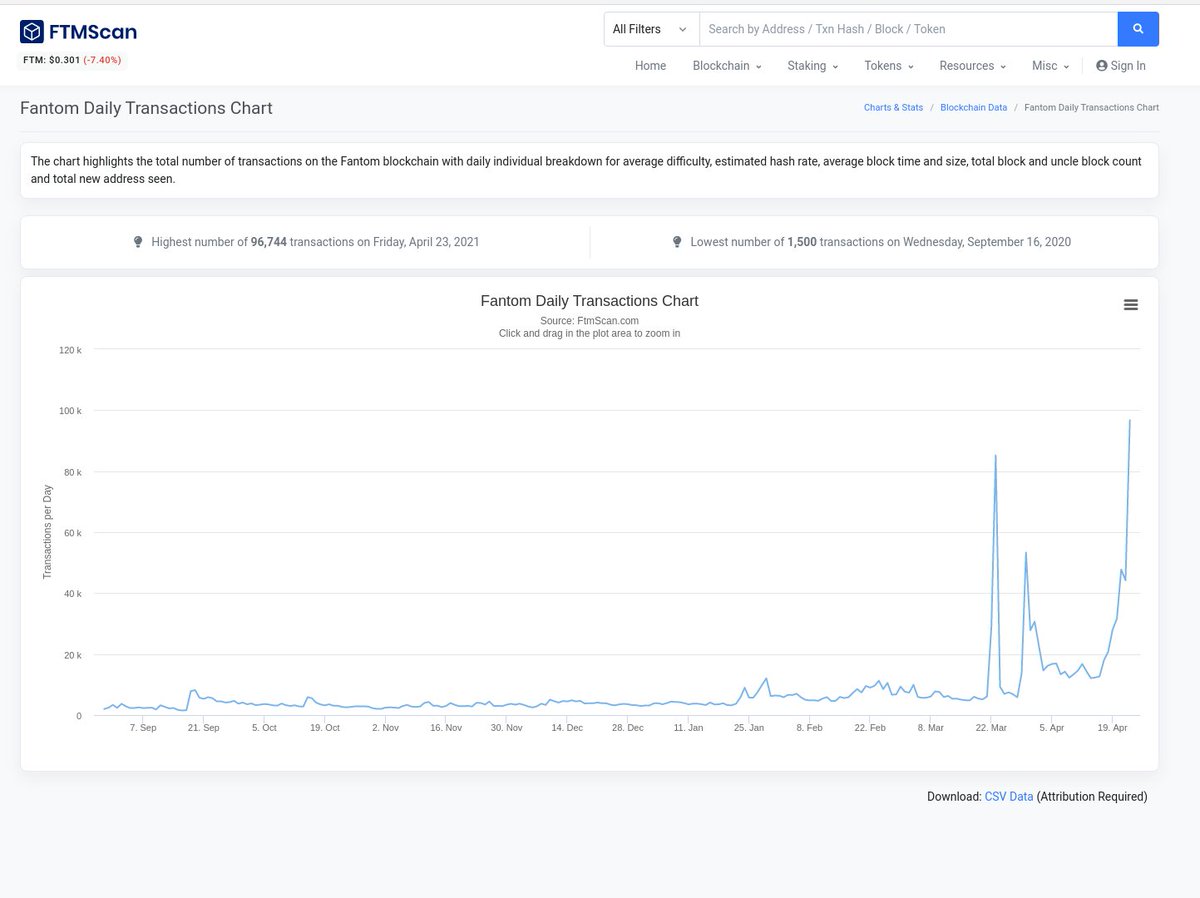Open the Blockchain Data breadcrumb link
Screen dimensions: 1200x898
click(x=973, y=107)
